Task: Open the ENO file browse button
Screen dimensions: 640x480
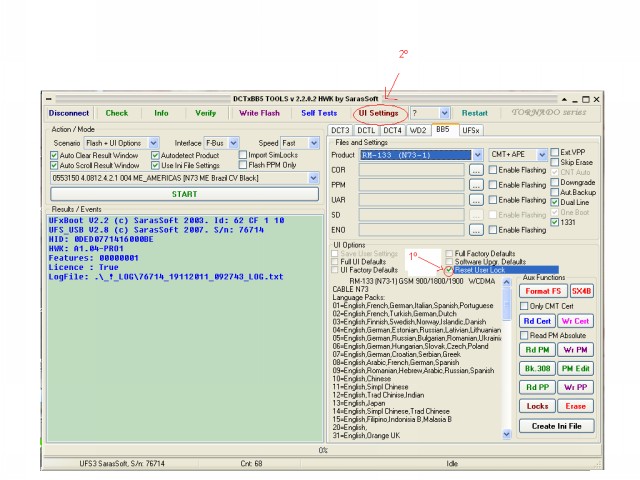Action: 477,229
